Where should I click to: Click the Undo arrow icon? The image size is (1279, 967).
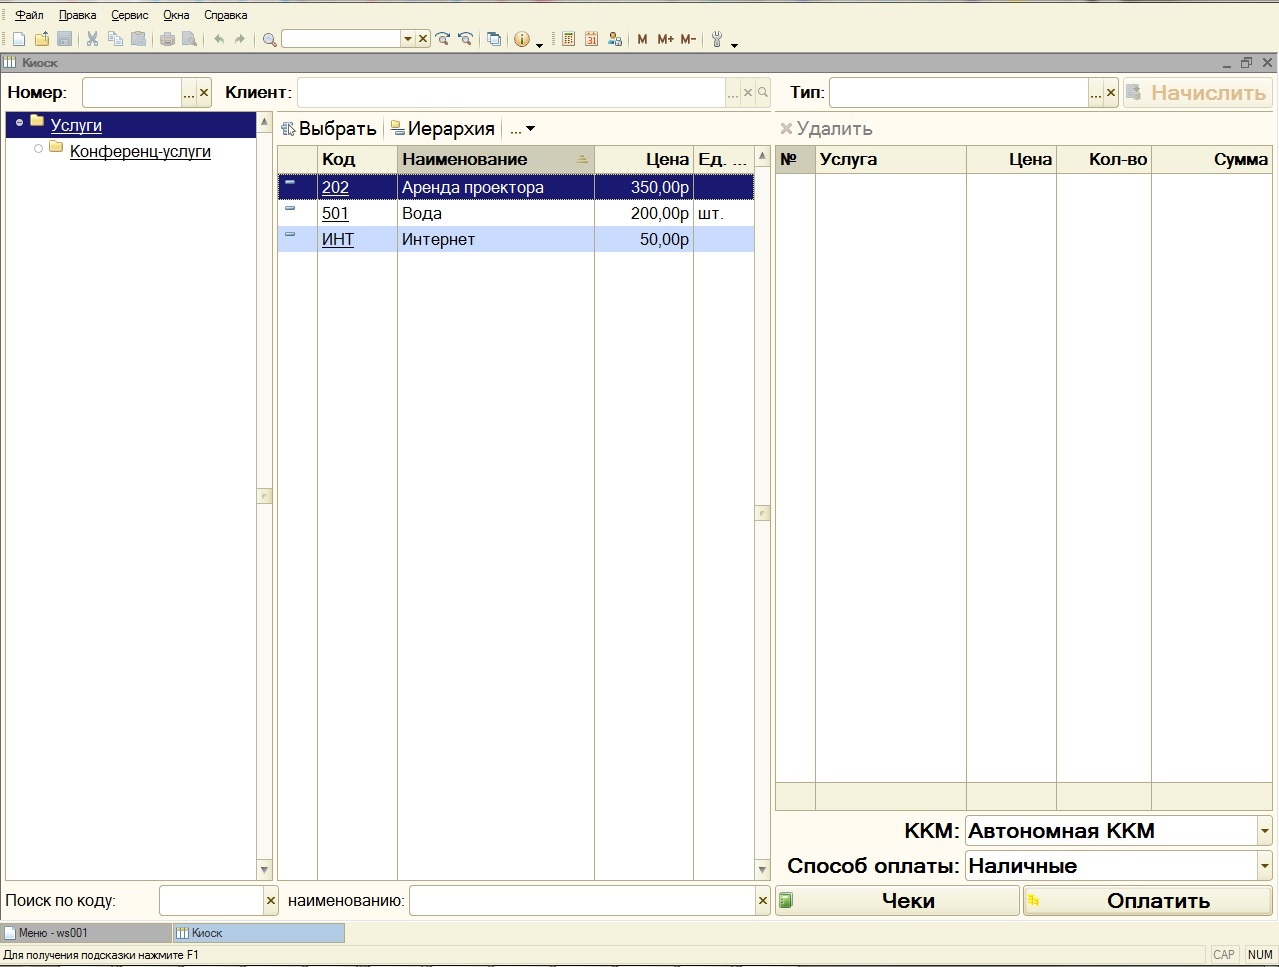point(219,39)
